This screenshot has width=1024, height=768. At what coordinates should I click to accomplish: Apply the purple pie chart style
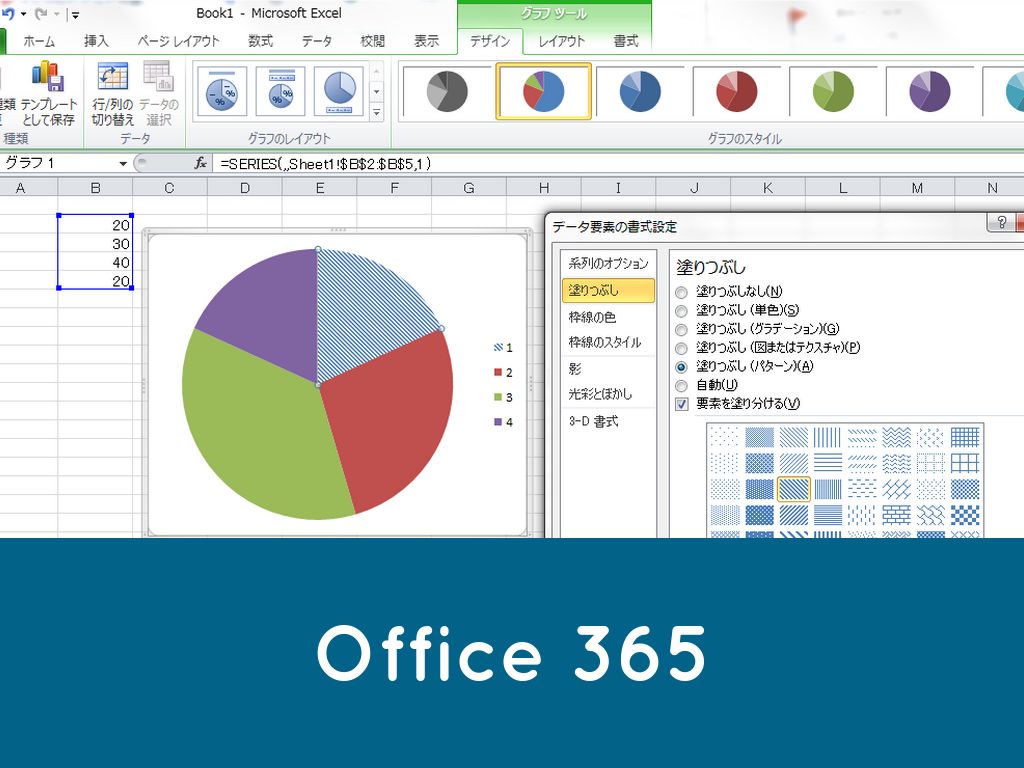pos(930,92)
